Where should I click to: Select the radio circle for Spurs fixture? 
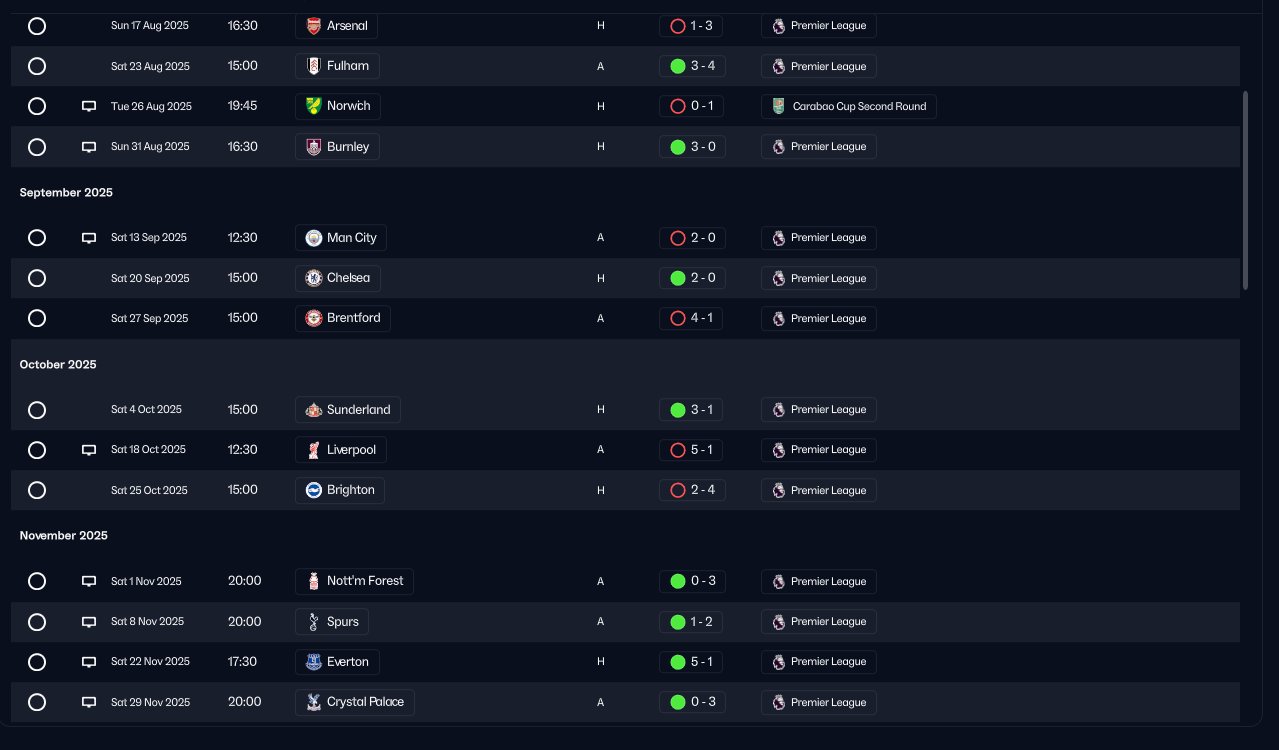37,622
